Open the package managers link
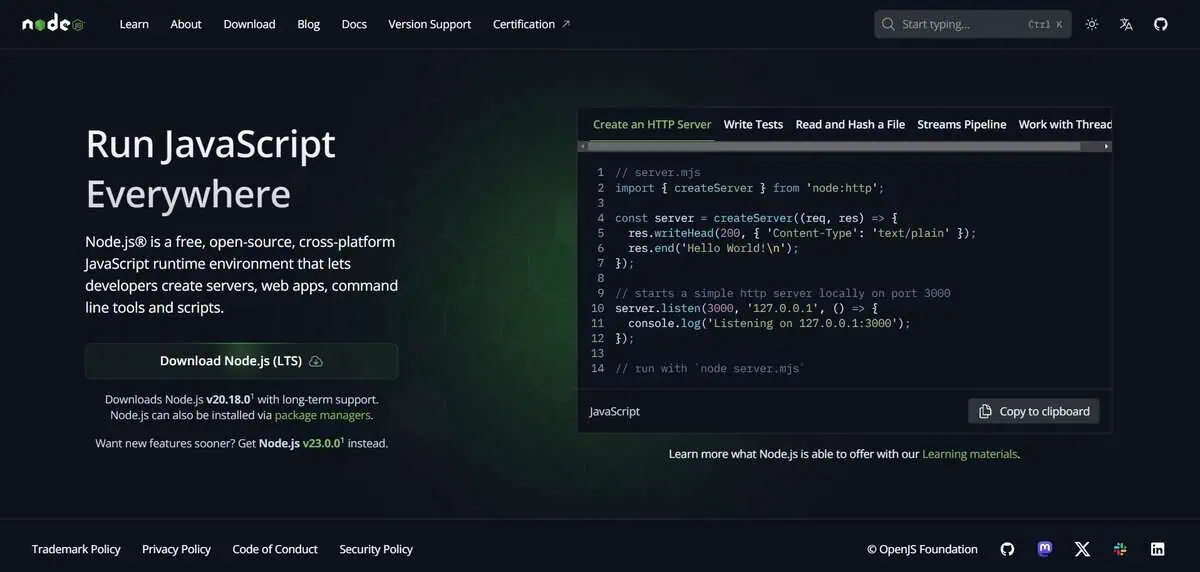This screenshot has height=572, width=1200. pyautogui.click(x=323, y=415)
